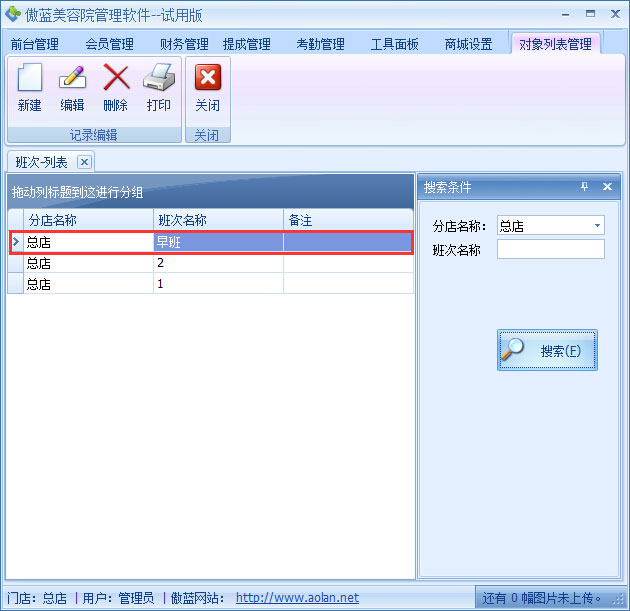Close the 班次-列表 document tab
630x611 pixels.
point(84,162)
